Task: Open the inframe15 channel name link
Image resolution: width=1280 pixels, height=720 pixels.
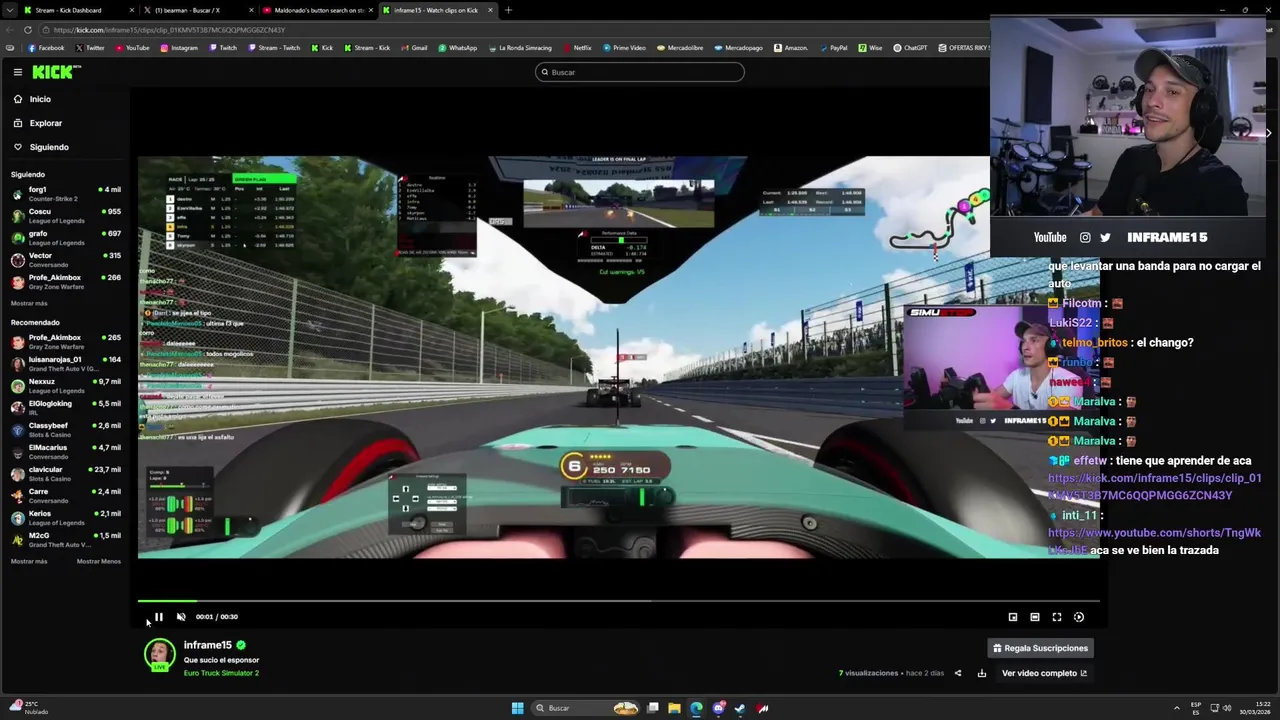Action: 207,645
